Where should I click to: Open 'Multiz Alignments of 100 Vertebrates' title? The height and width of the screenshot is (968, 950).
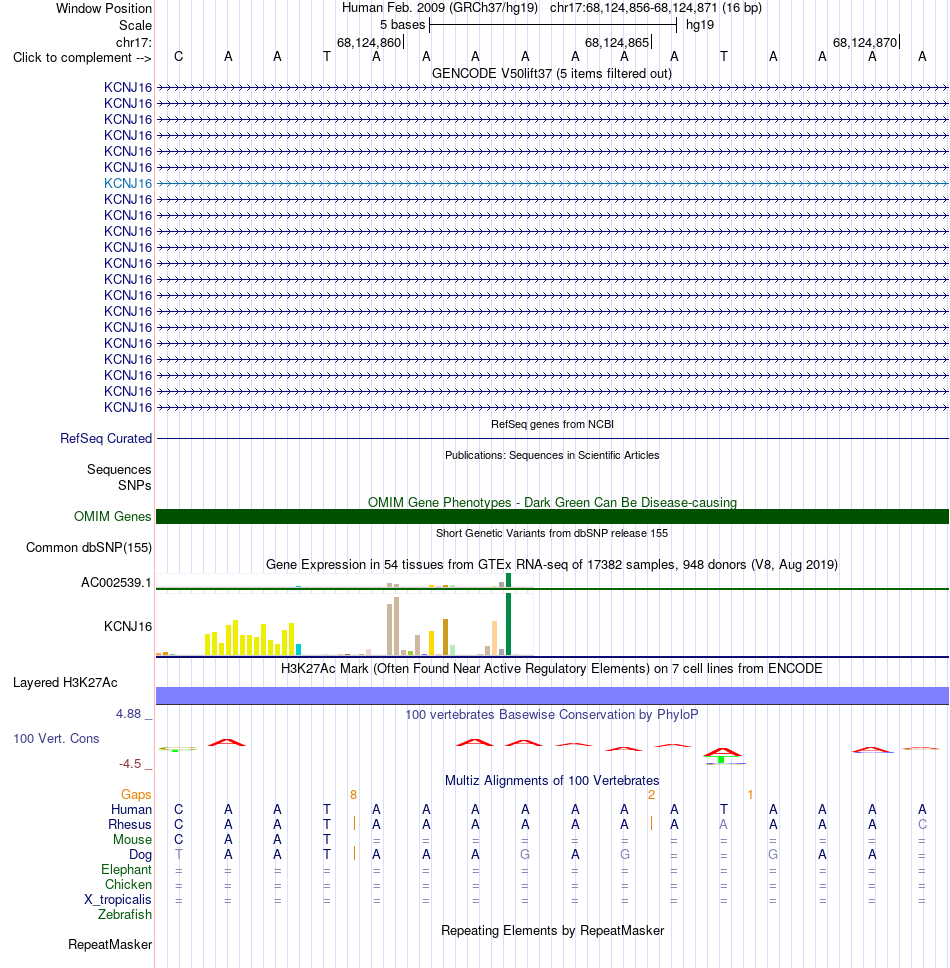click(552, 780)
